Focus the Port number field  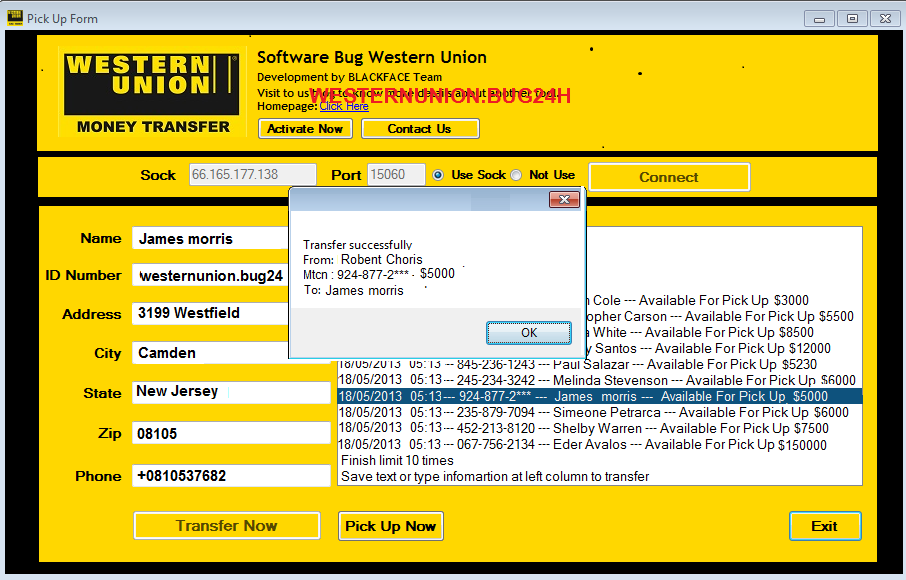[x=396, y=174]
